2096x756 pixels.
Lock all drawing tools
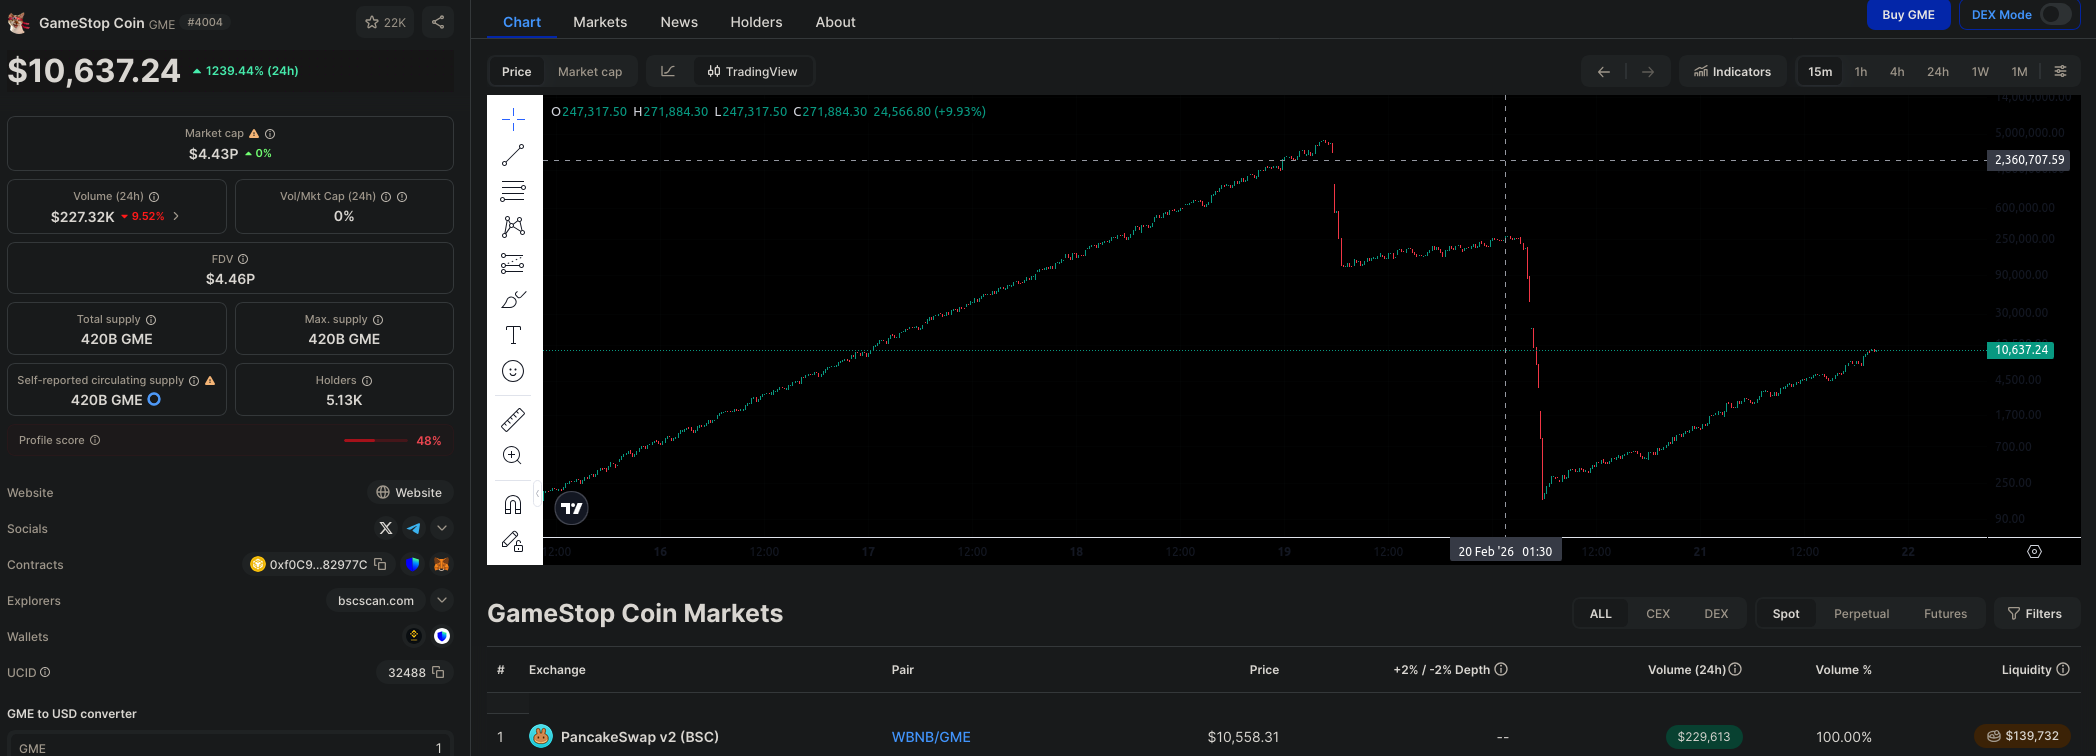pyautogui.click(x=513, y=541)
